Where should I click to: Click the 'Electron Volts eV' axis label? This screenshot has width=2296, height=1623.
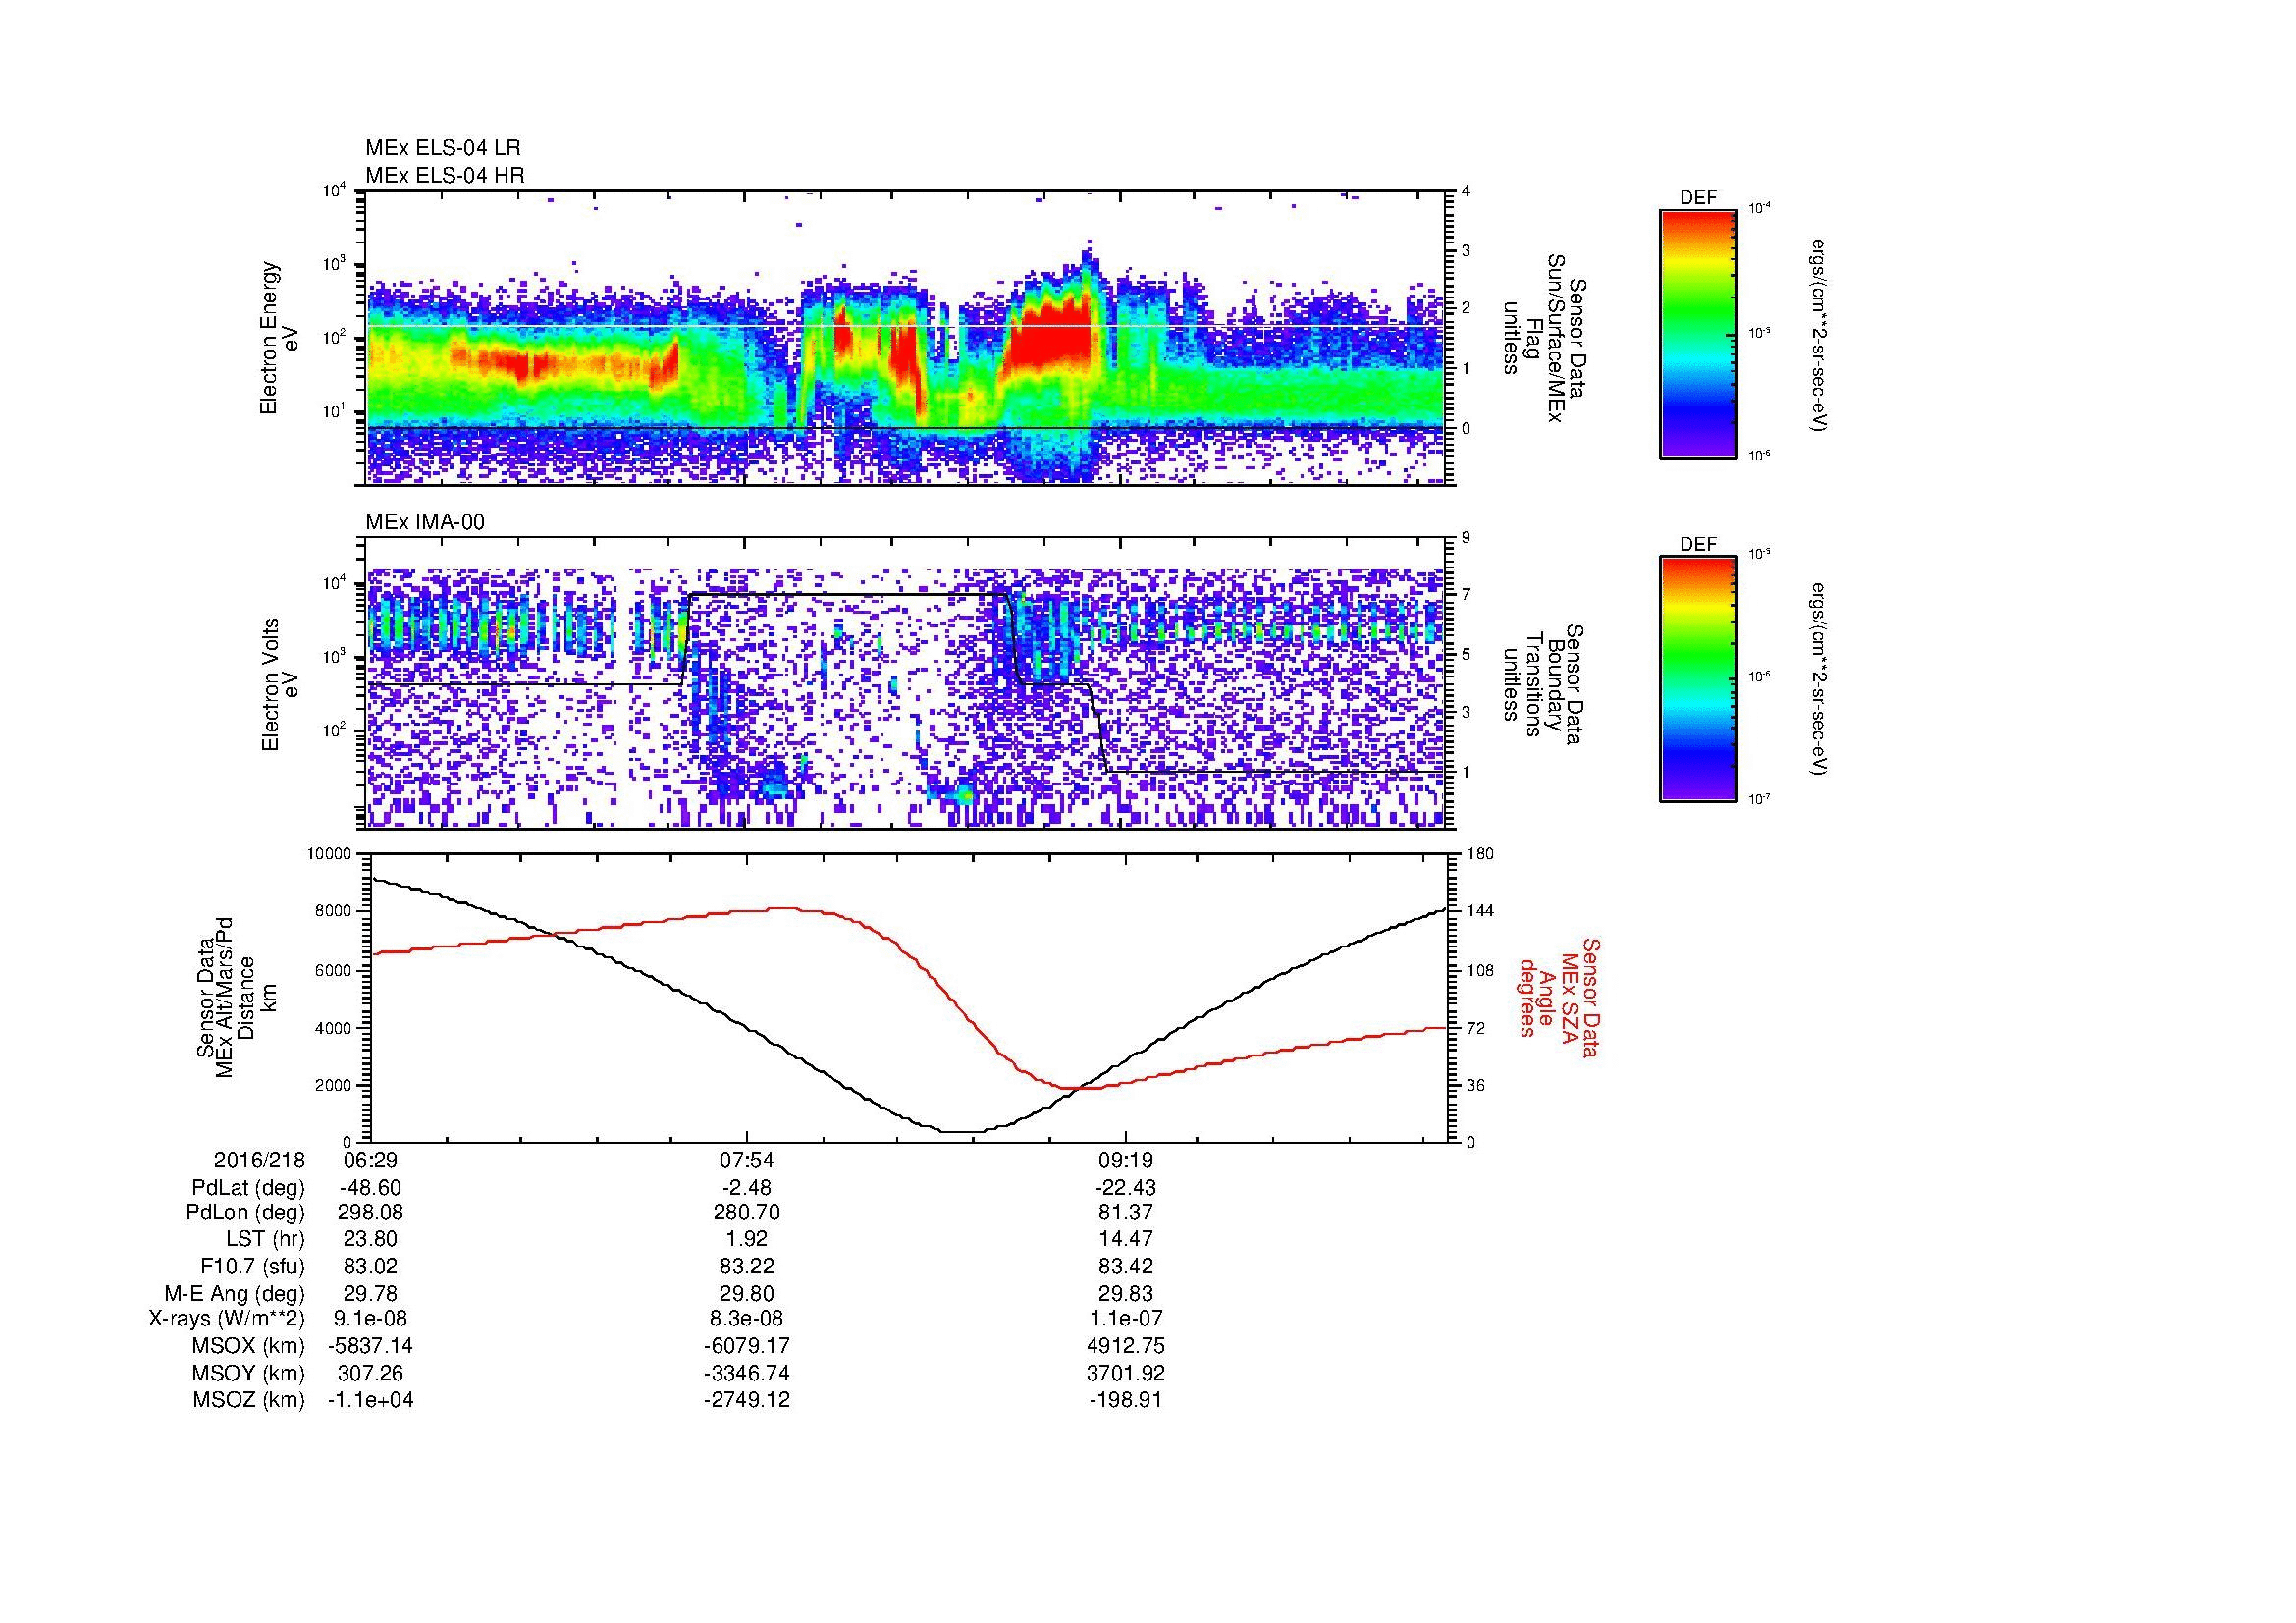(280, 685)
